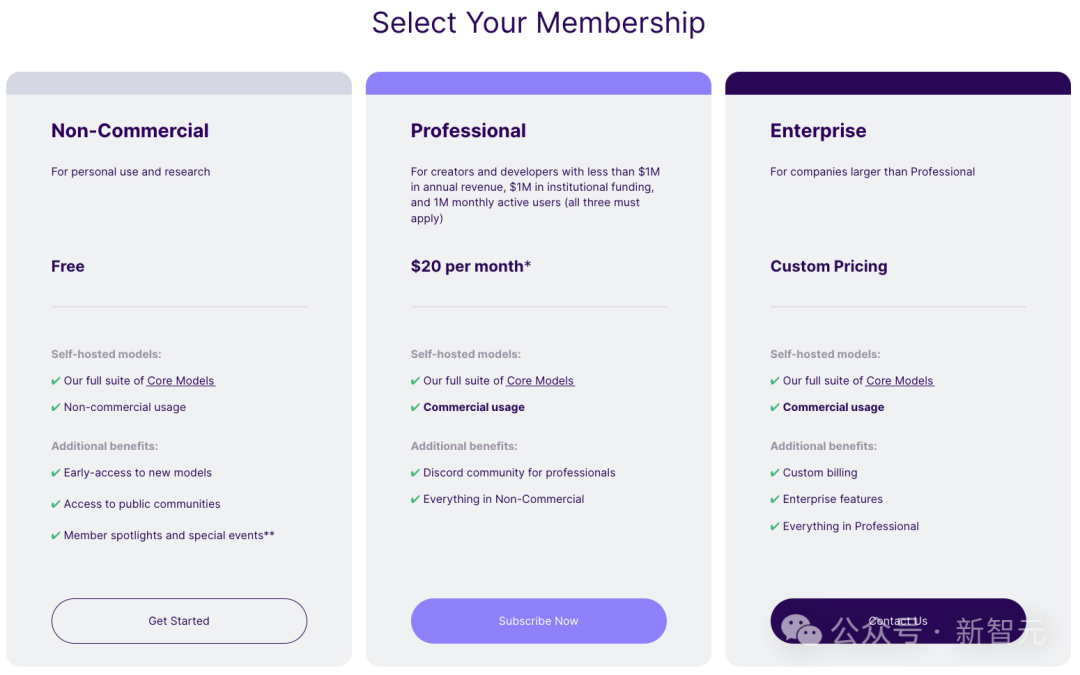1080x675 pixels.
Task: Click the light purple Professional card header bar
Action: coord(538,83)
